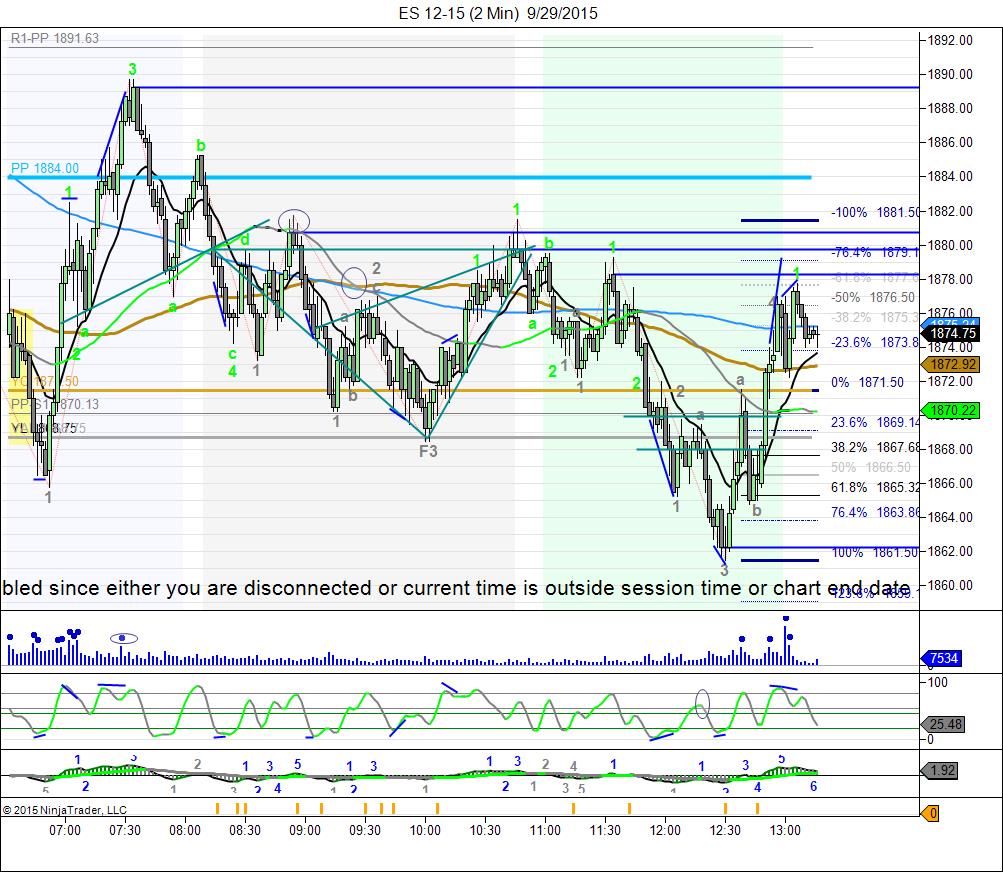Screen dimensions: 1003x872
Task: Click the 13:00 time axis label
Action: tap(786, 830)
